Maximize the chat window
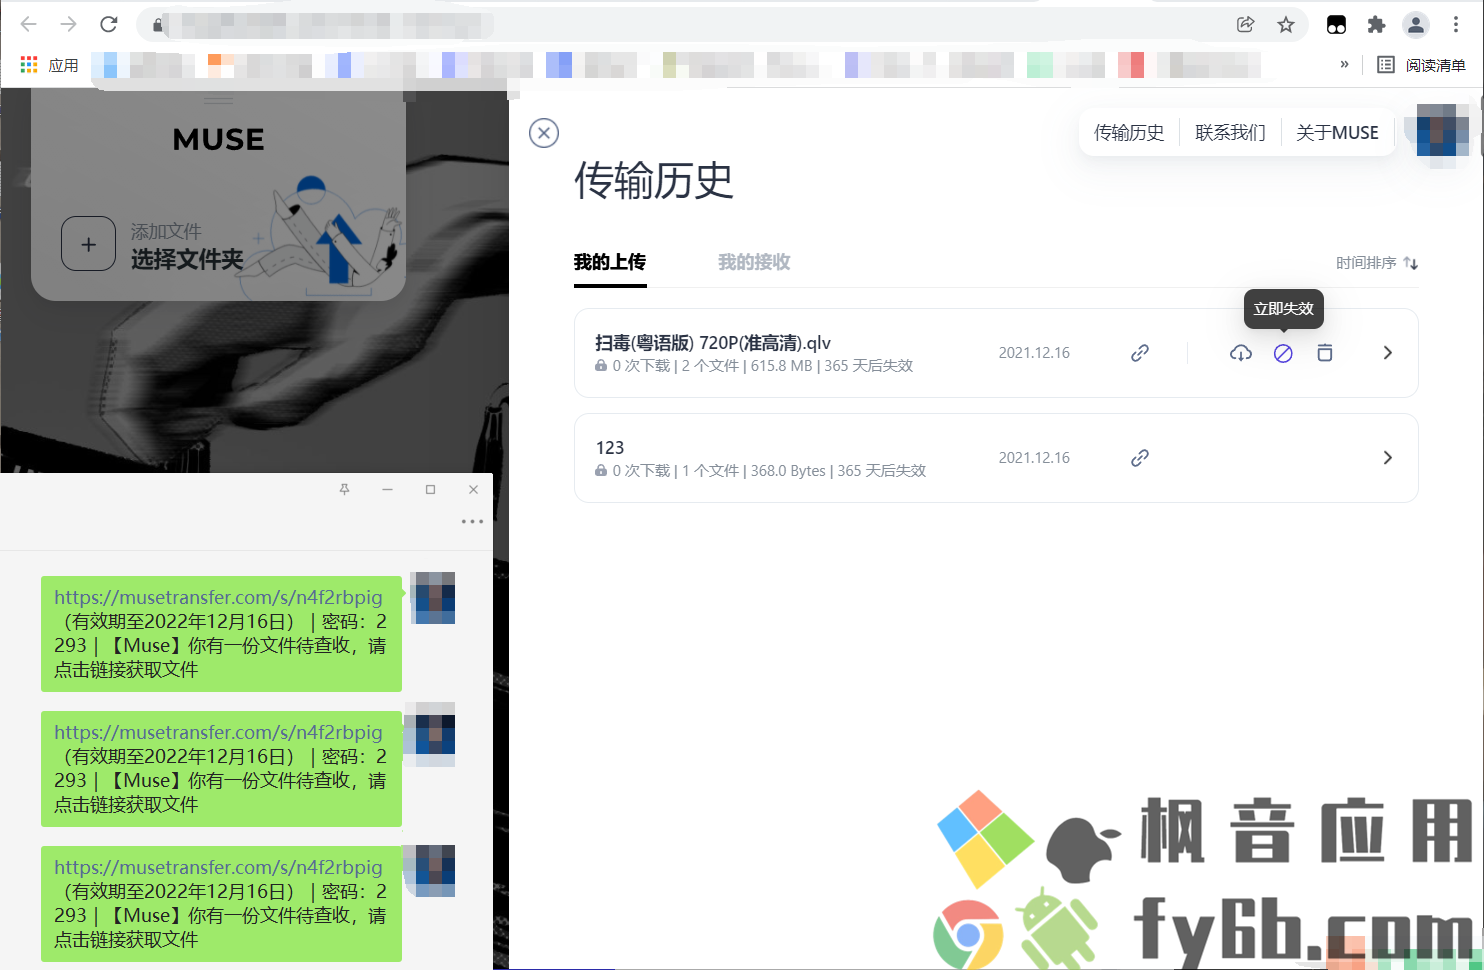This screenshot has width=1484, height=970. [x=430, y=489]
